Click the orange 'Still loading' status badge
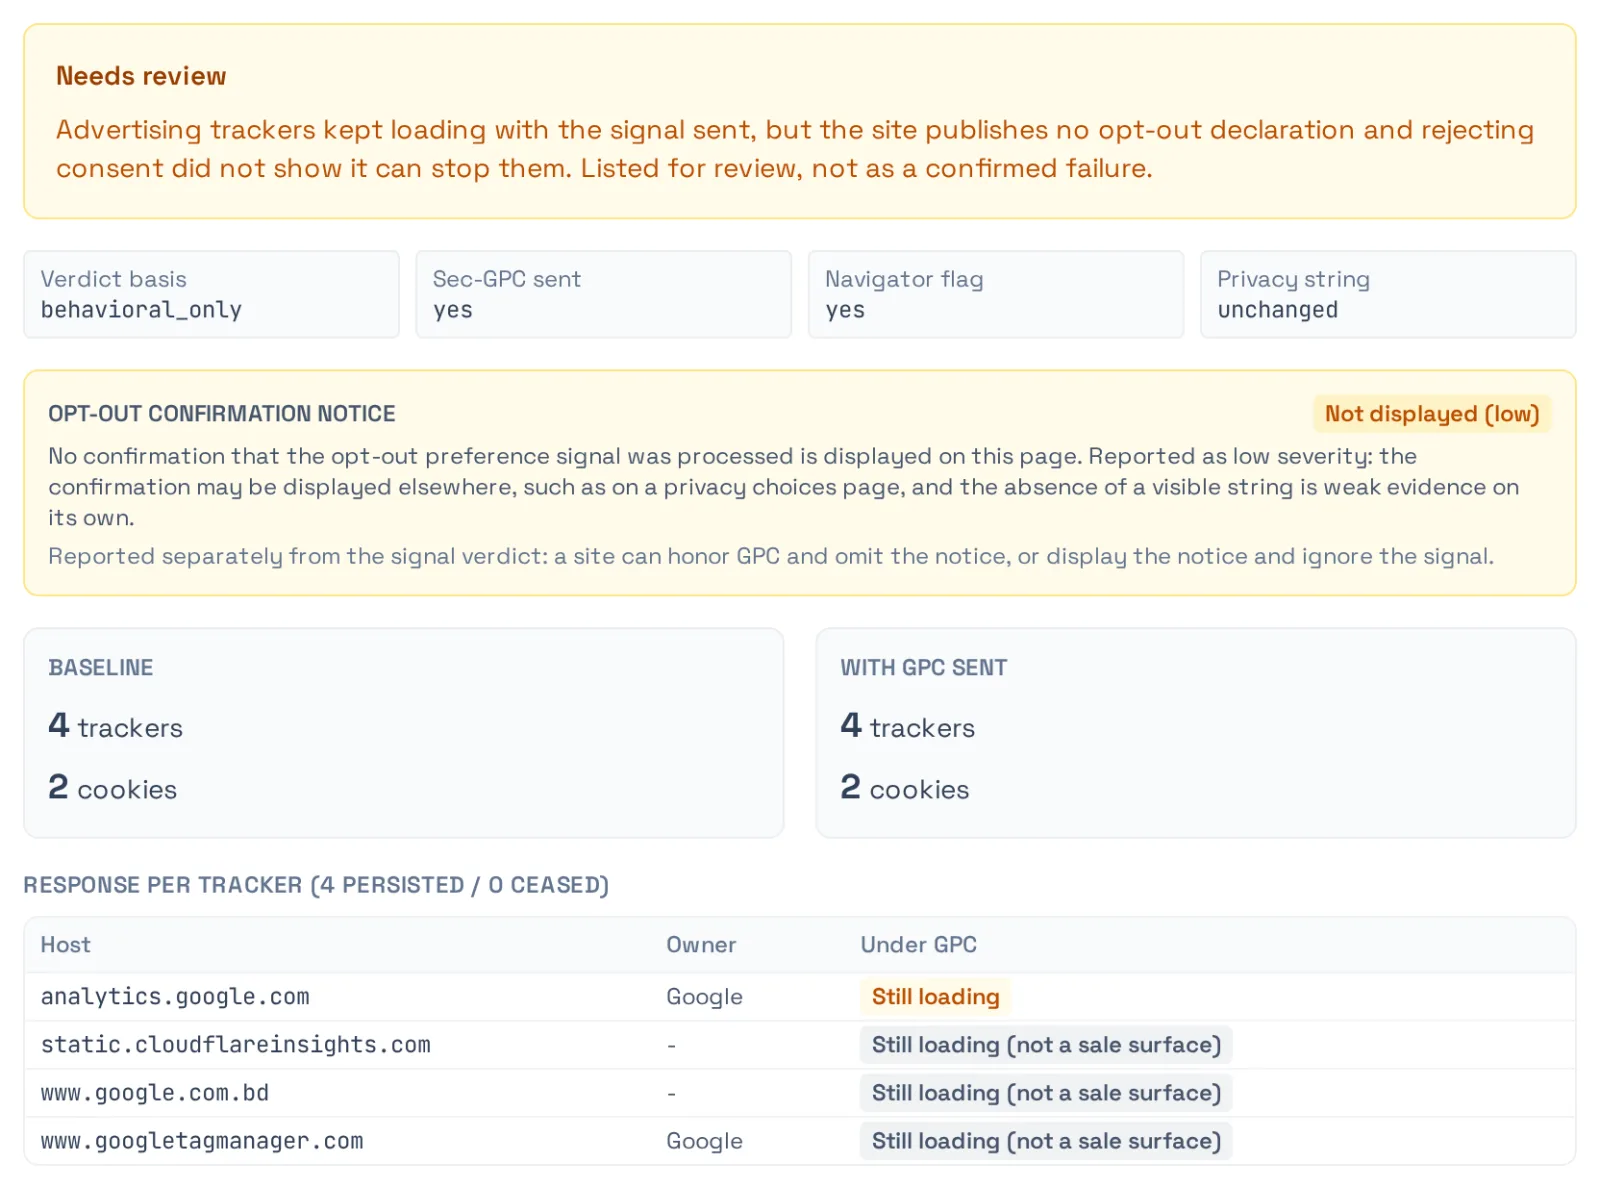Image resolution: width=1600 pixels, height=1187 pixels. tap(935, 997)
